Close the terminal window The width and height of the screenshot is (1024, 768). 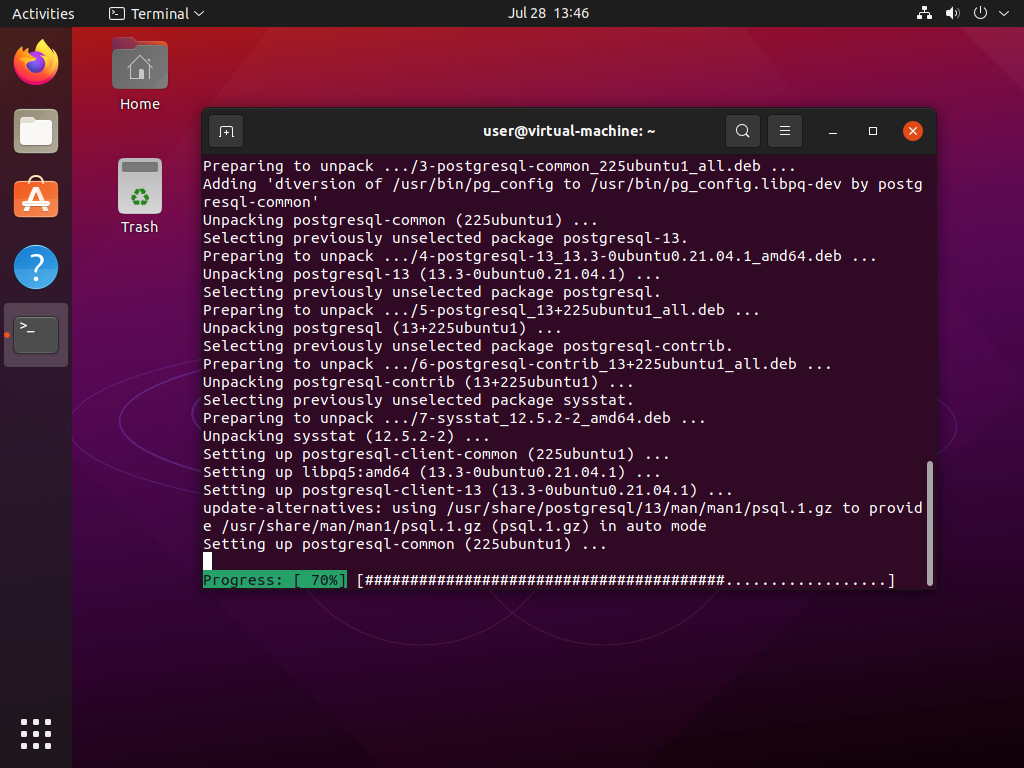912,131
